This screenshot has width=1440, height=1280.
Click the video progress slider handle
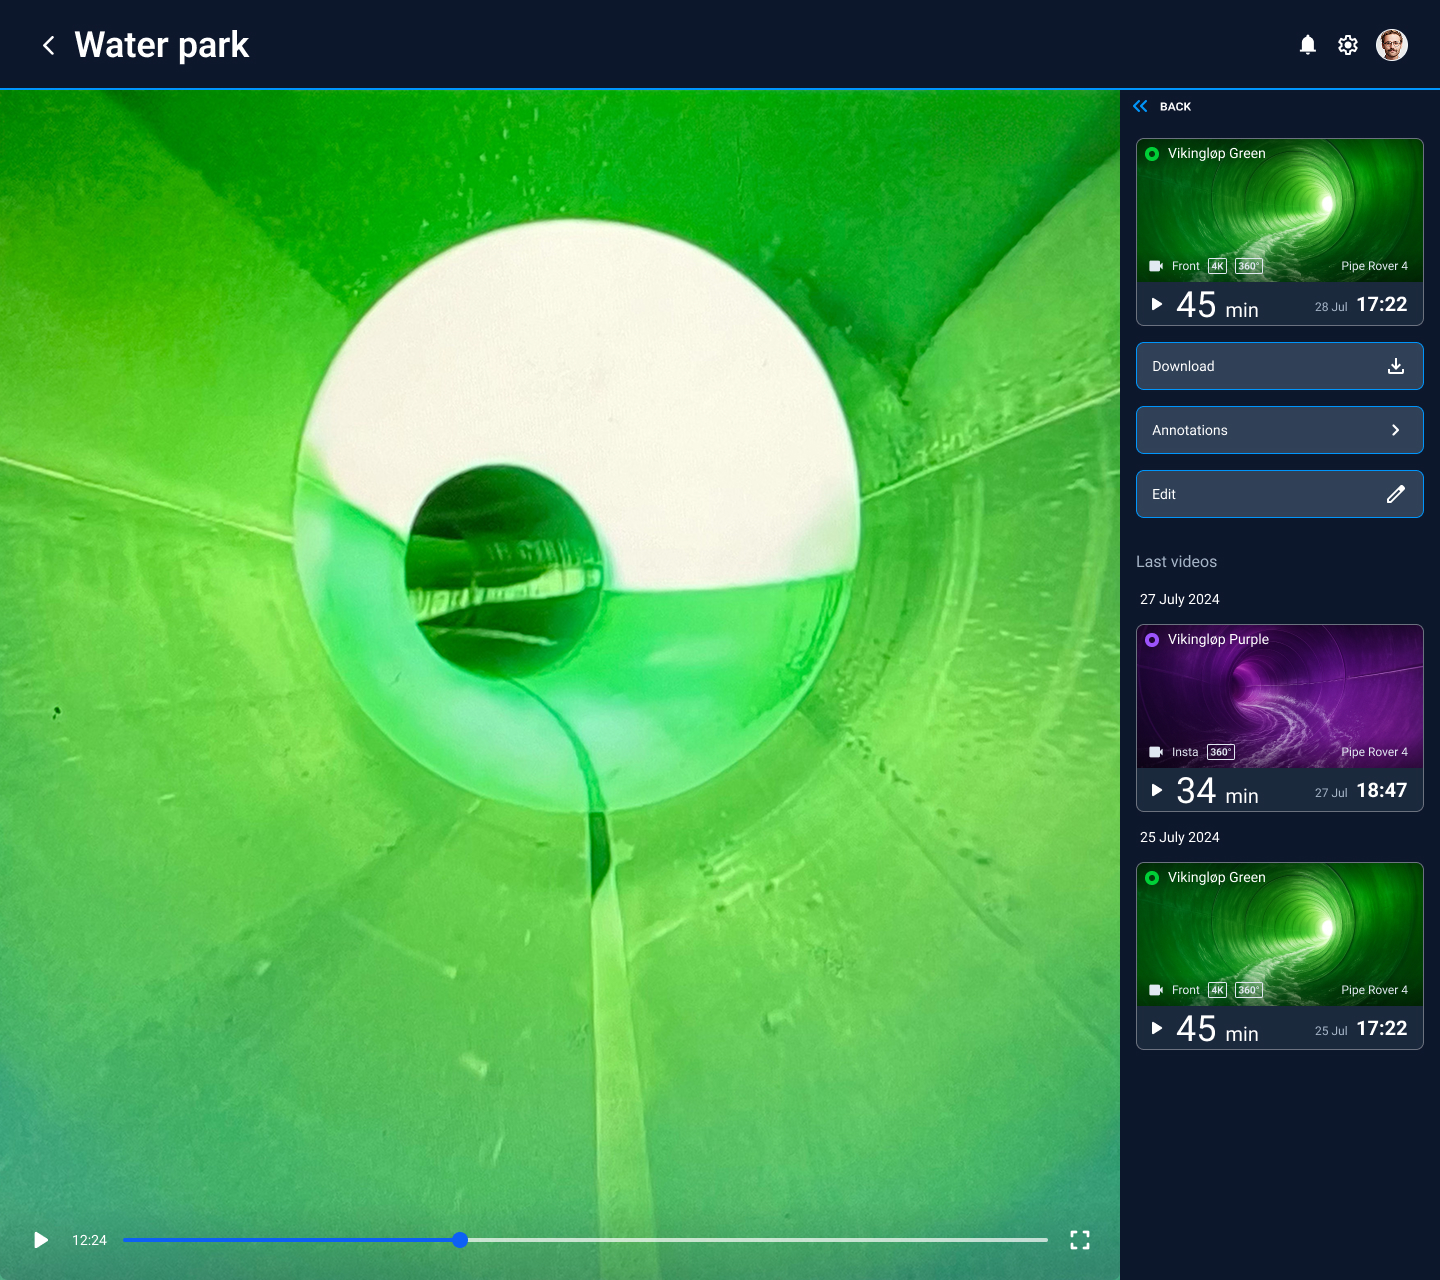[x=459, y=1240]
